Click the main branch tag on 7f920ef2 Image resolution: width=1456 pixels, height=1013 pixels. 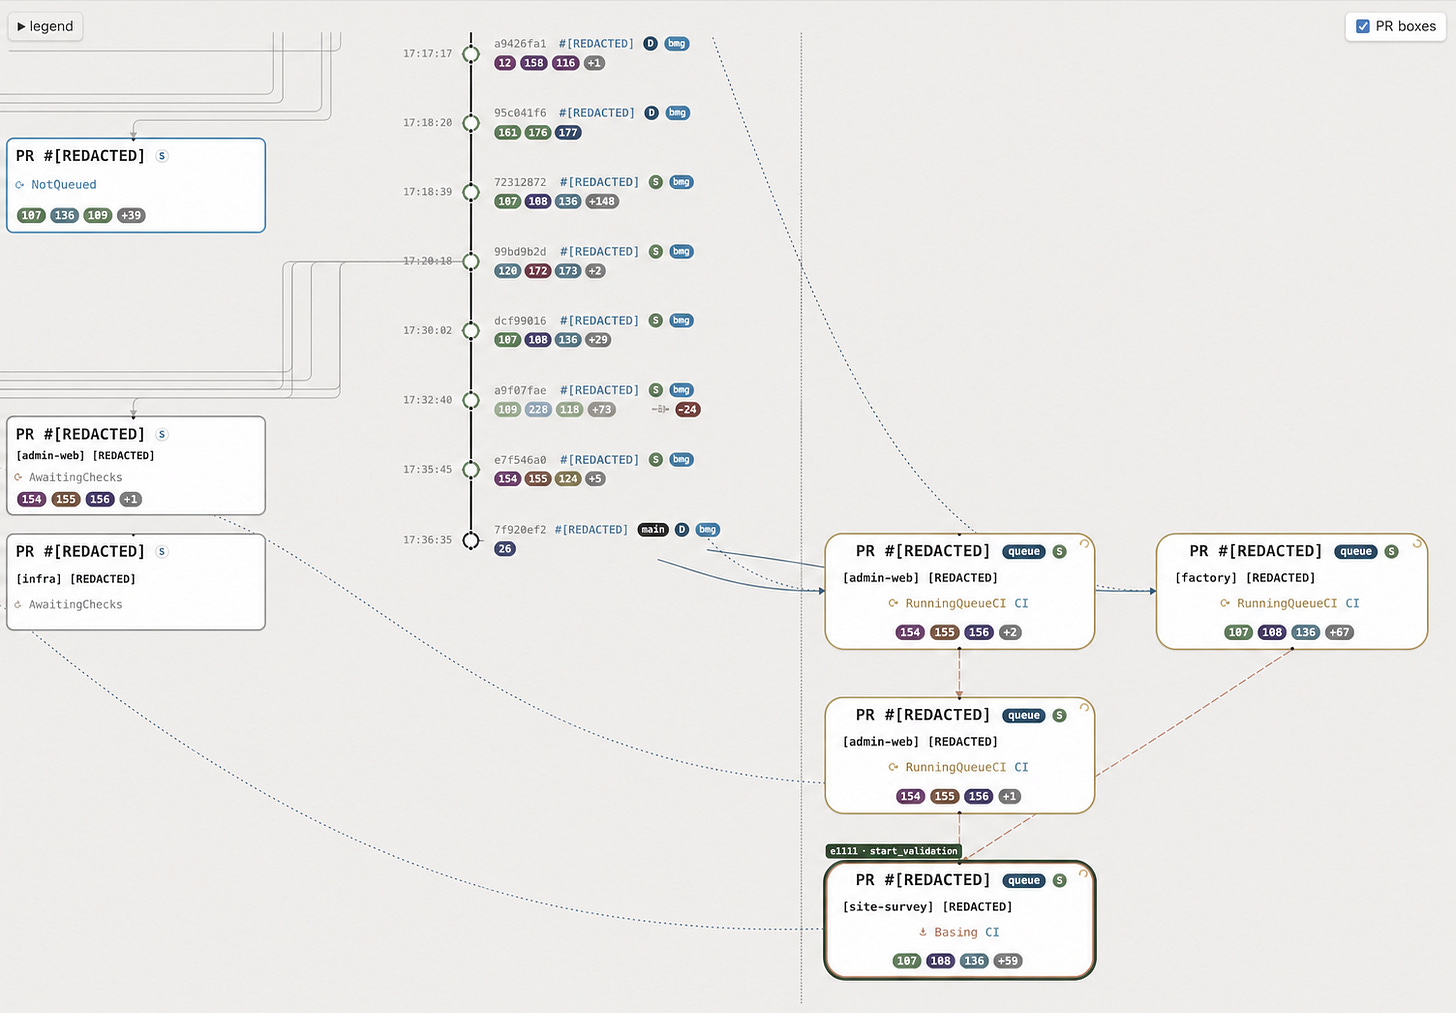[653, 530]
